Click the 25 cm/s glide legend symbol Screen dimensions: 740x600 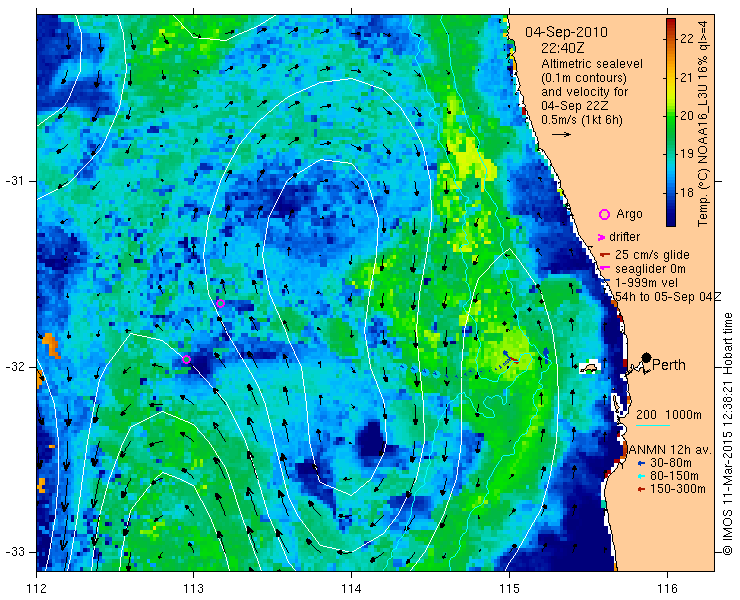point(605,255)
